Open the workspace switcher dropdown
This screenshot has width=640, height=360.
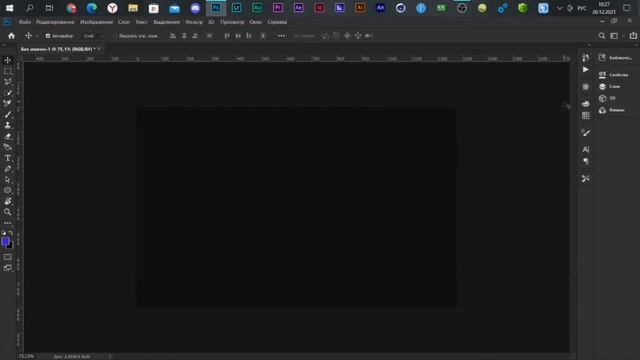616,36
